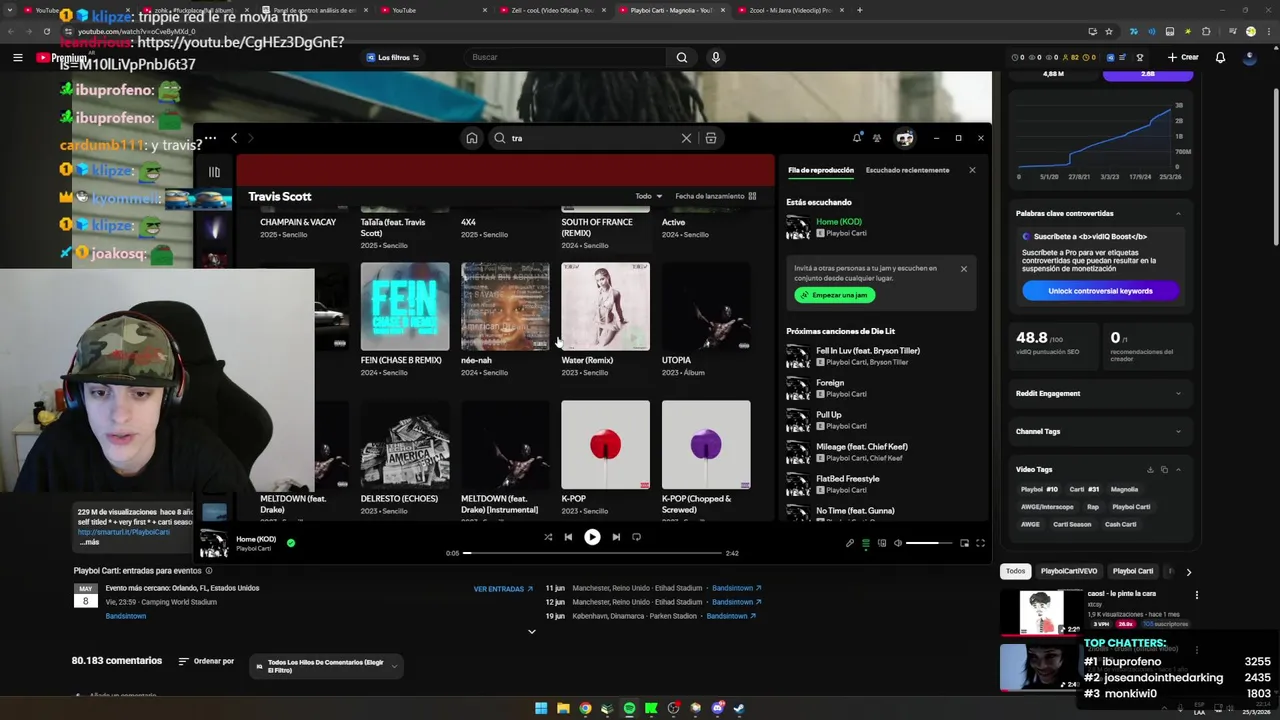Show next recommendation chips arrow

pos(1188,572)
